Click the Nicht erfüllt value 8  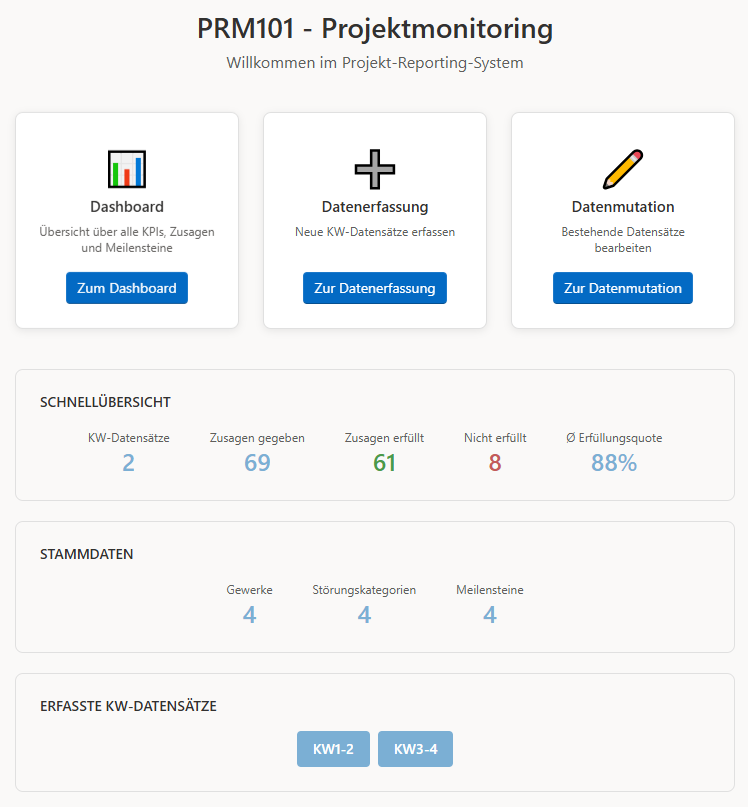pos(495,463)
